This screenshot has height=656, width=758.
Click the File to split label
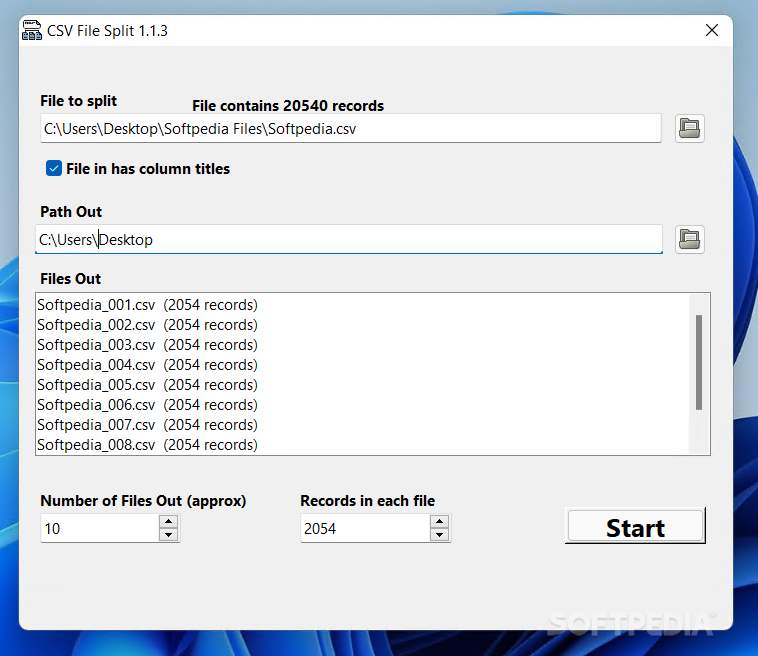click(78, 101)
